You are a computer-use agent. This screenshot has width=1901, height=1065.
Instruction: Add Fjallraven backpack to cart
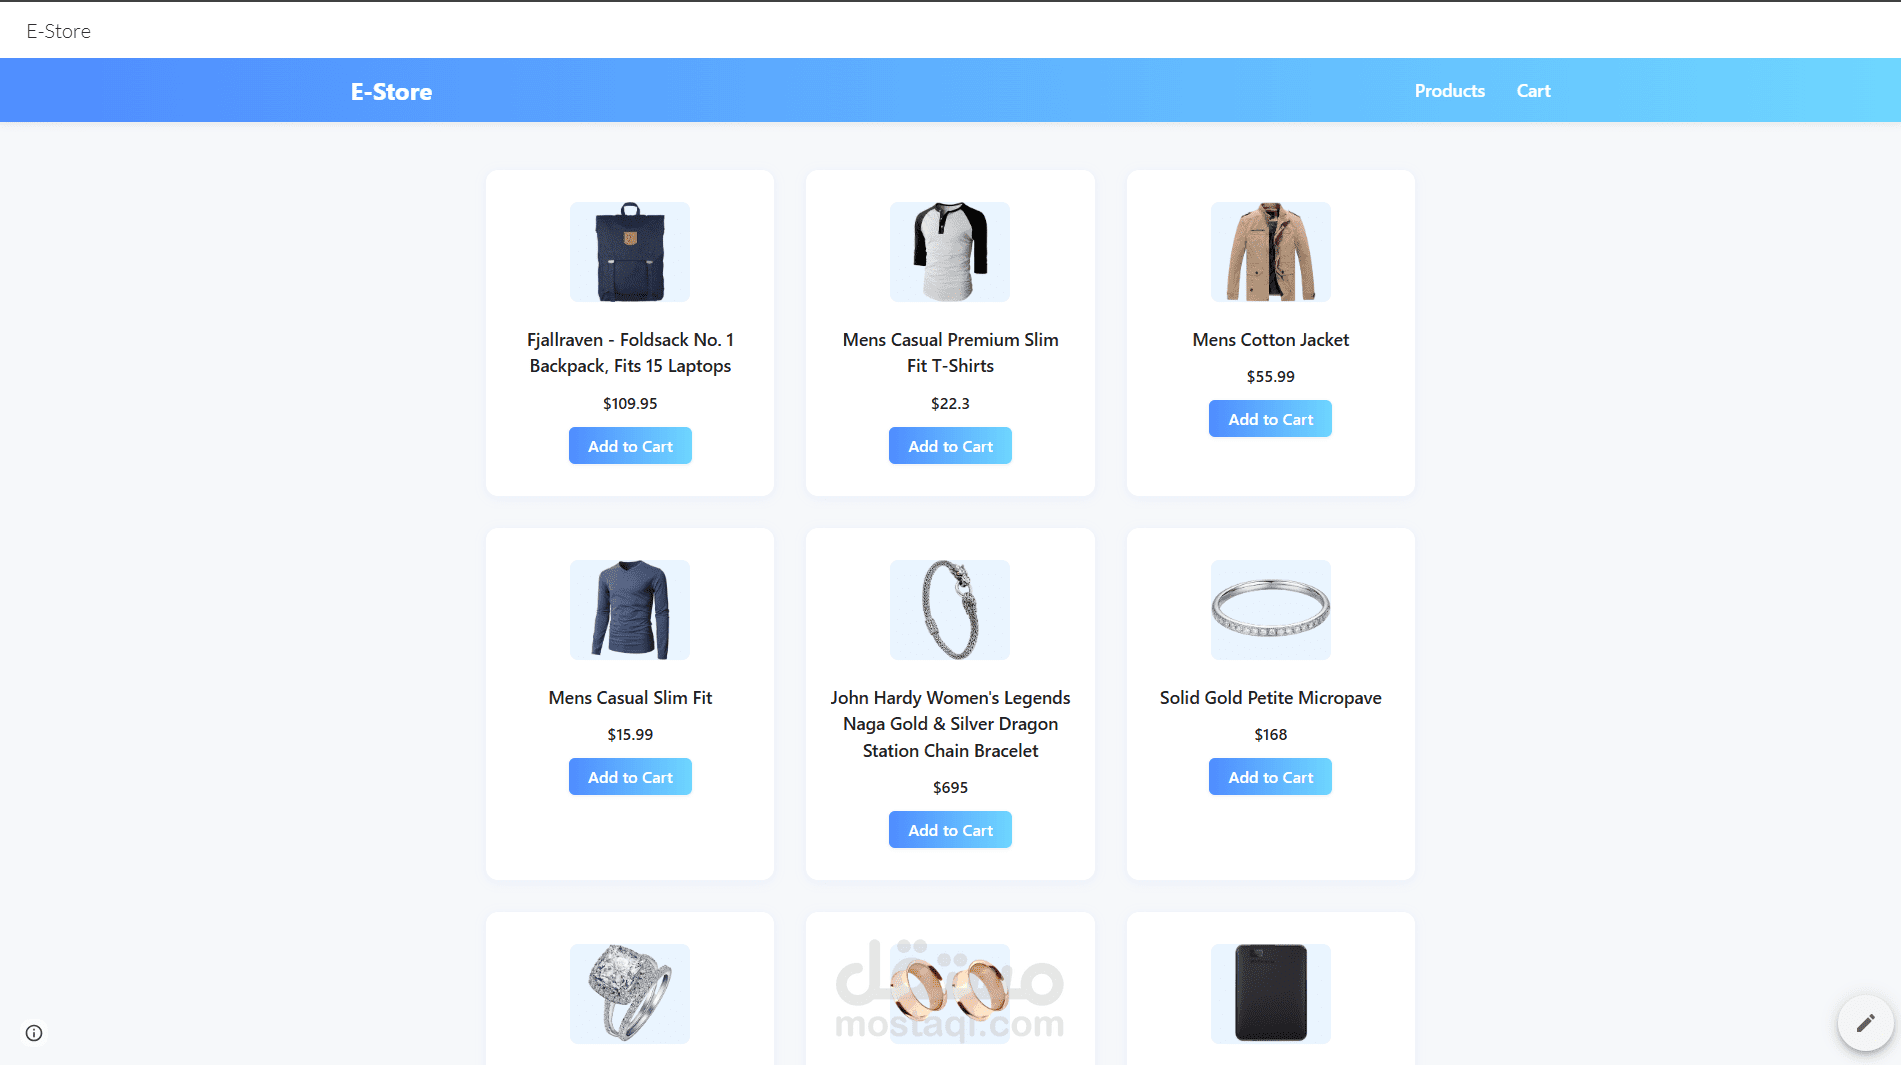point(630,446)
